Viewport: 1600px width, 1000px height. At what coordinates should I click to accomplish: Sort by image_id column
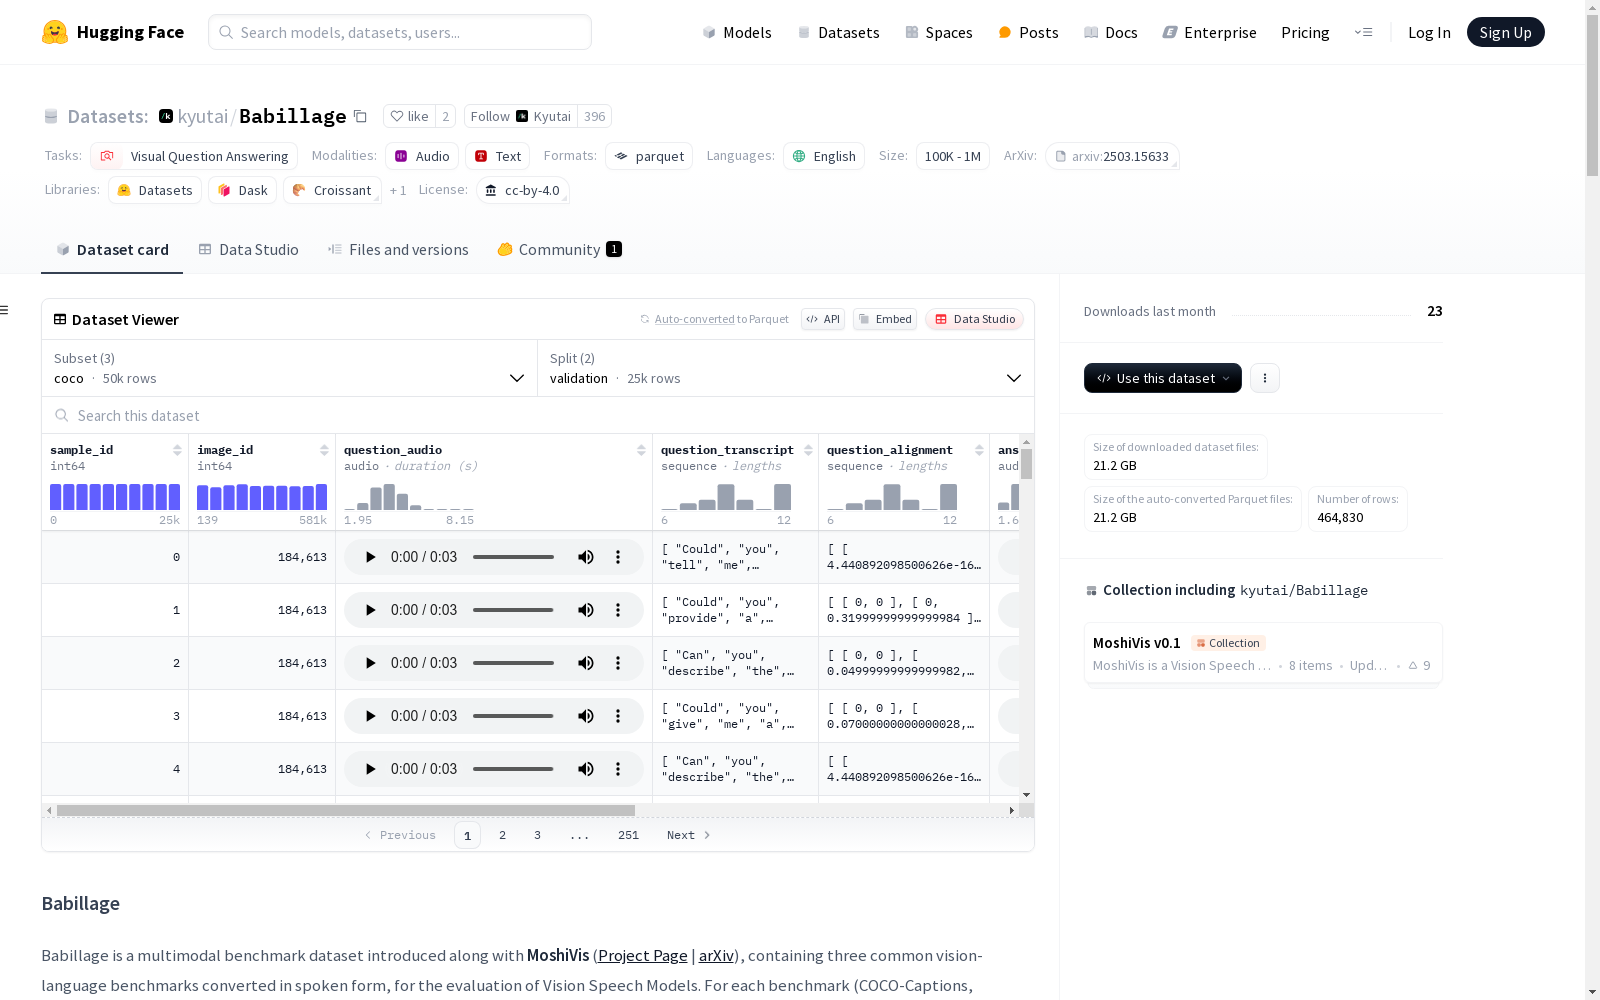click(x=324, y=450)
